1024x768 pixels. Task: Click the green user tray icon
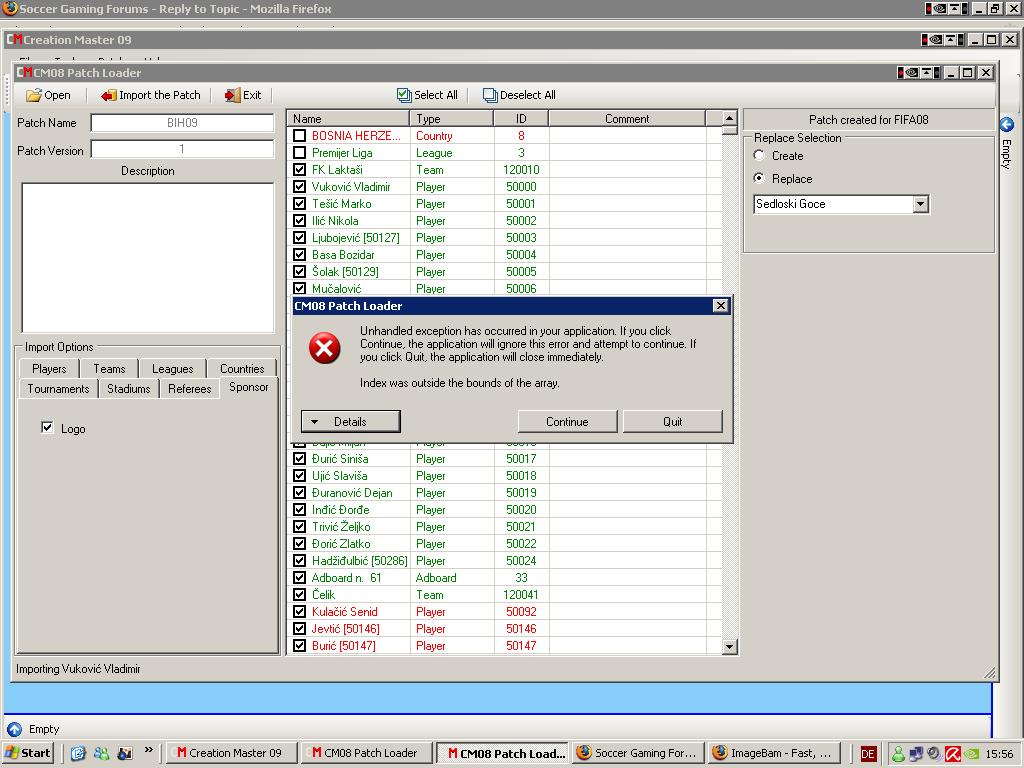point(899,754)
